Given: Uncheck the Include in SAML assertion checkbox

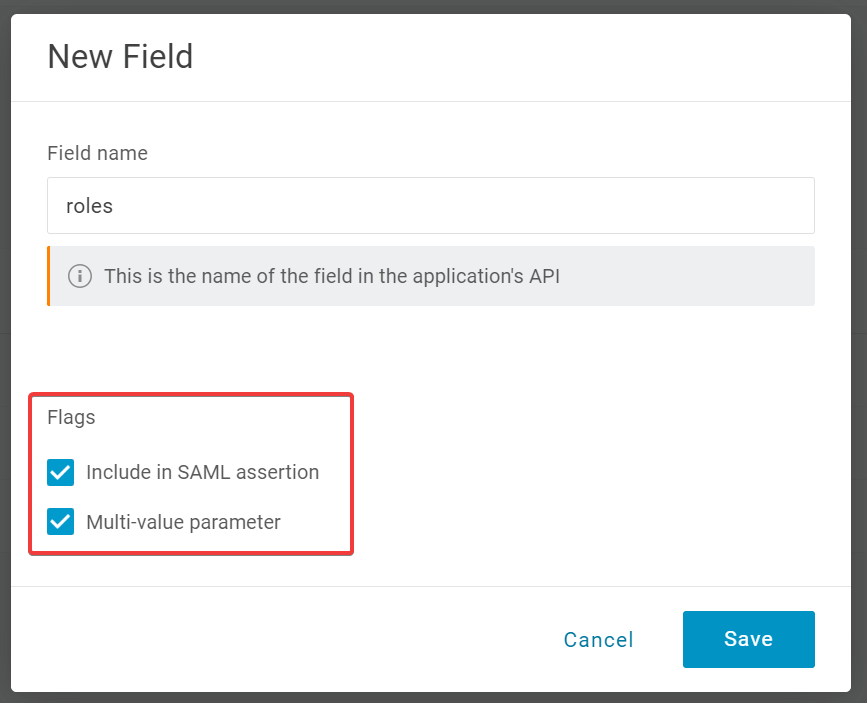Looking at the screenshot, I should click(61, 472).
